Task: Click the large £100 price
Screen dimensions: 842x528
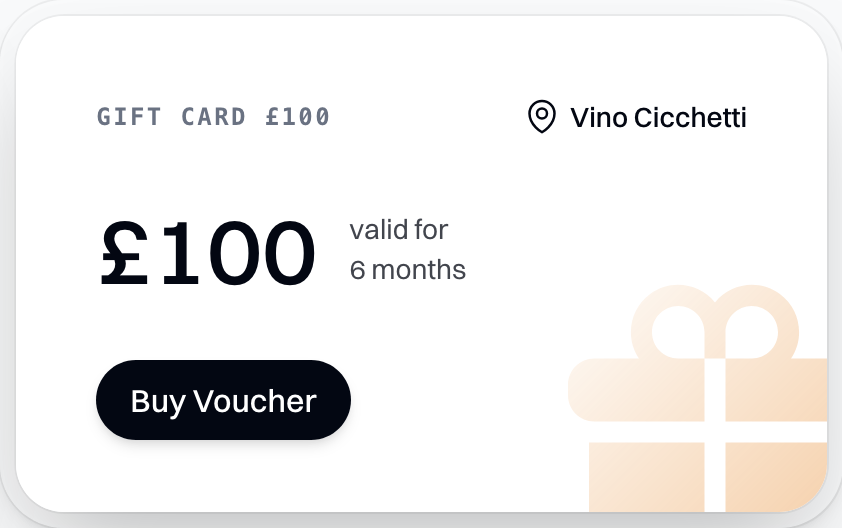Action: [x=208, y=254]
